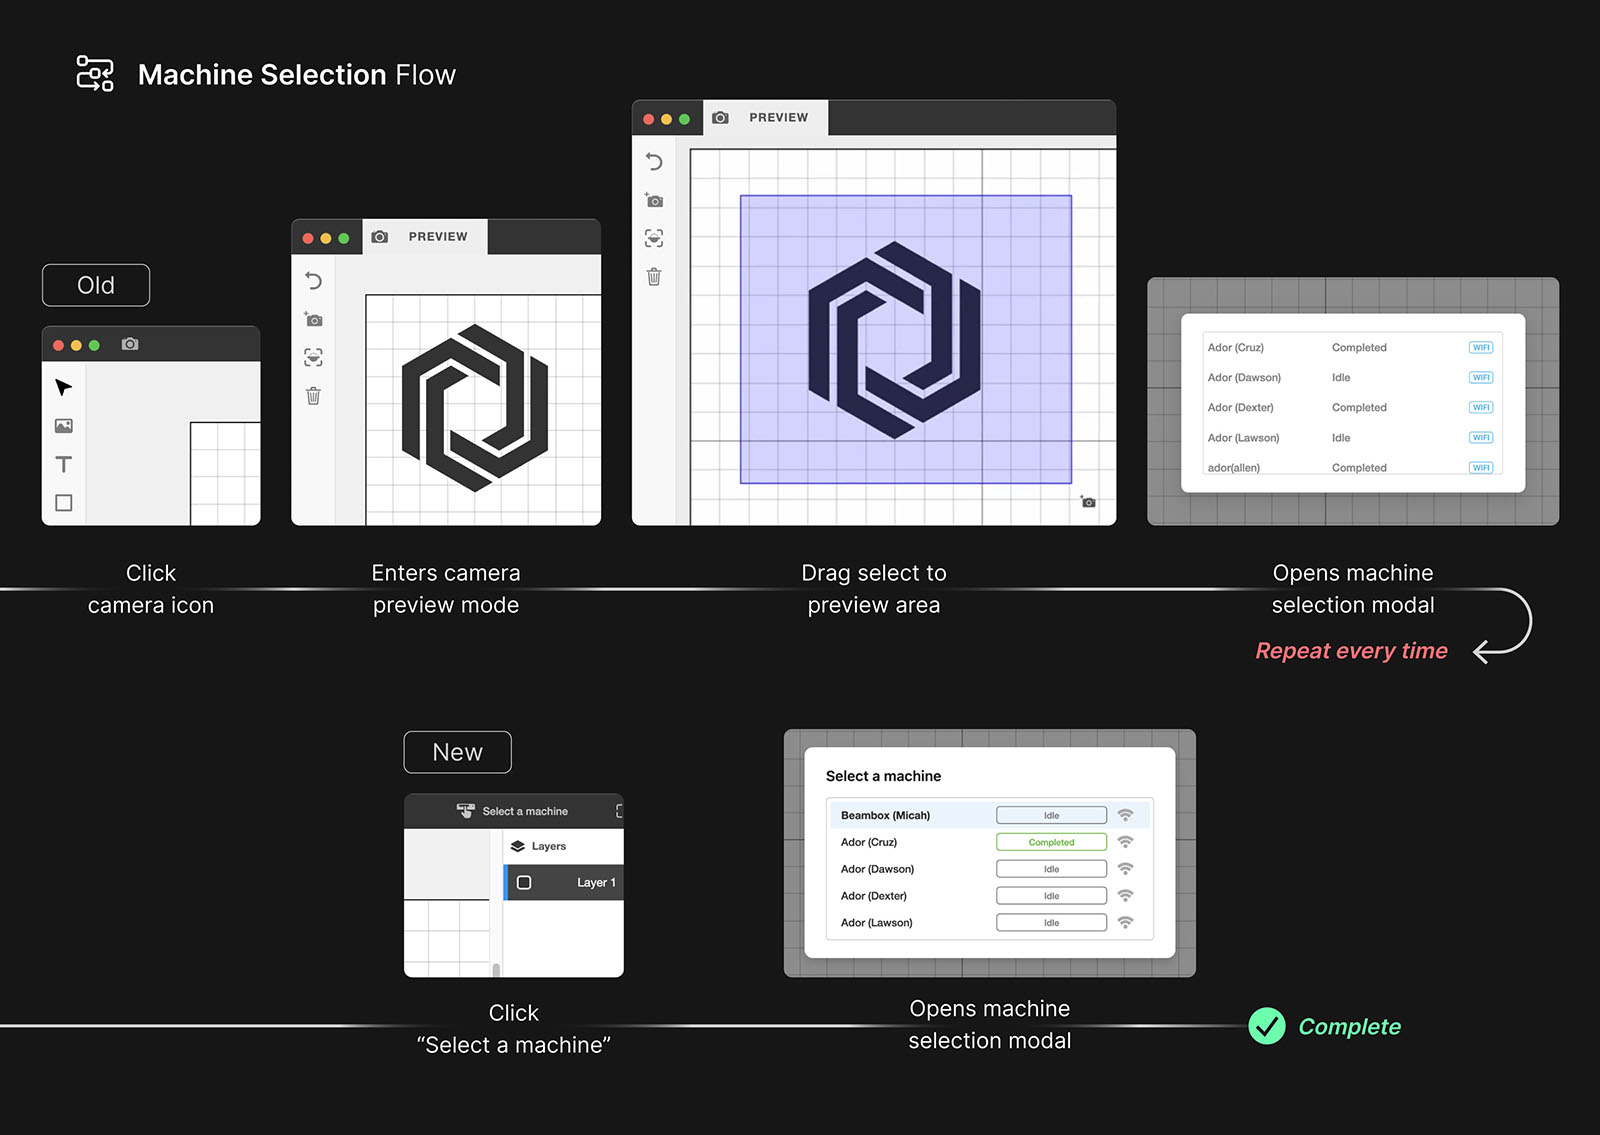Click the WIFI badge in the old modal's Ador (Dexter) row

[x=1481, y=408]
